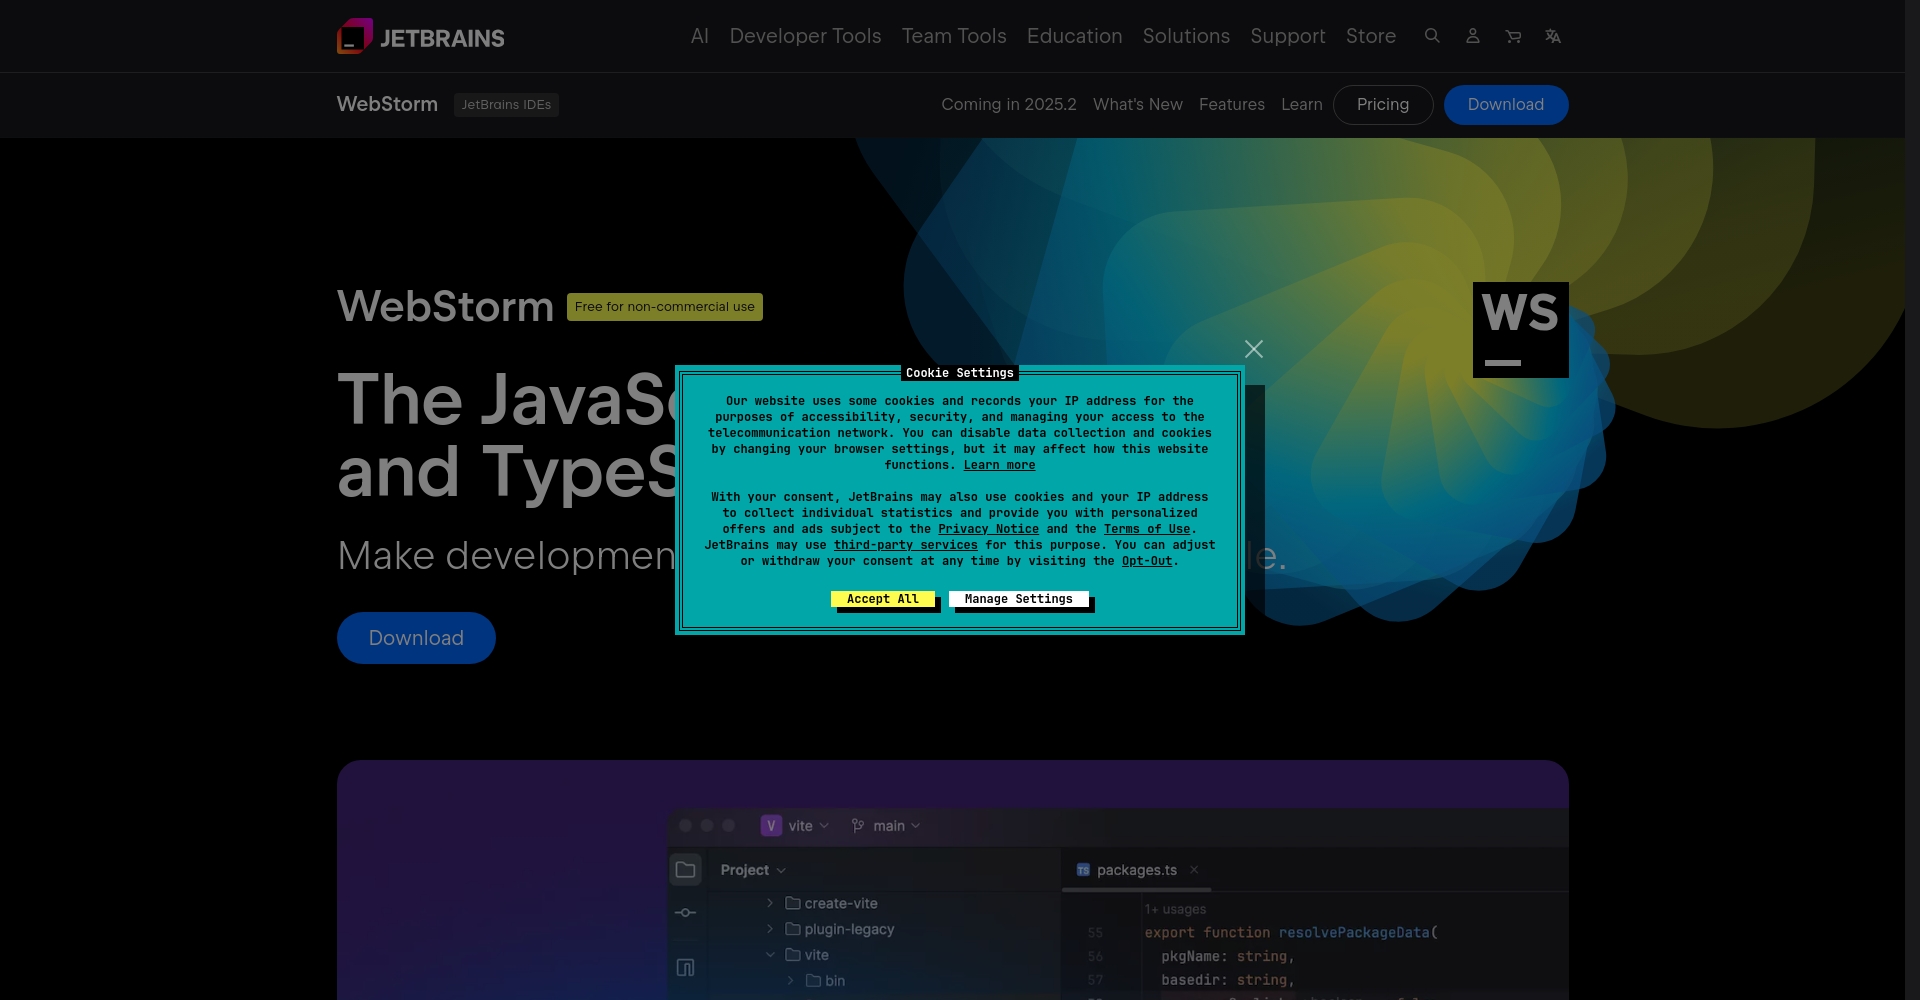Expand the vite project dropdown
This screenshot has width=1920, height=1000.
(824, 826)
